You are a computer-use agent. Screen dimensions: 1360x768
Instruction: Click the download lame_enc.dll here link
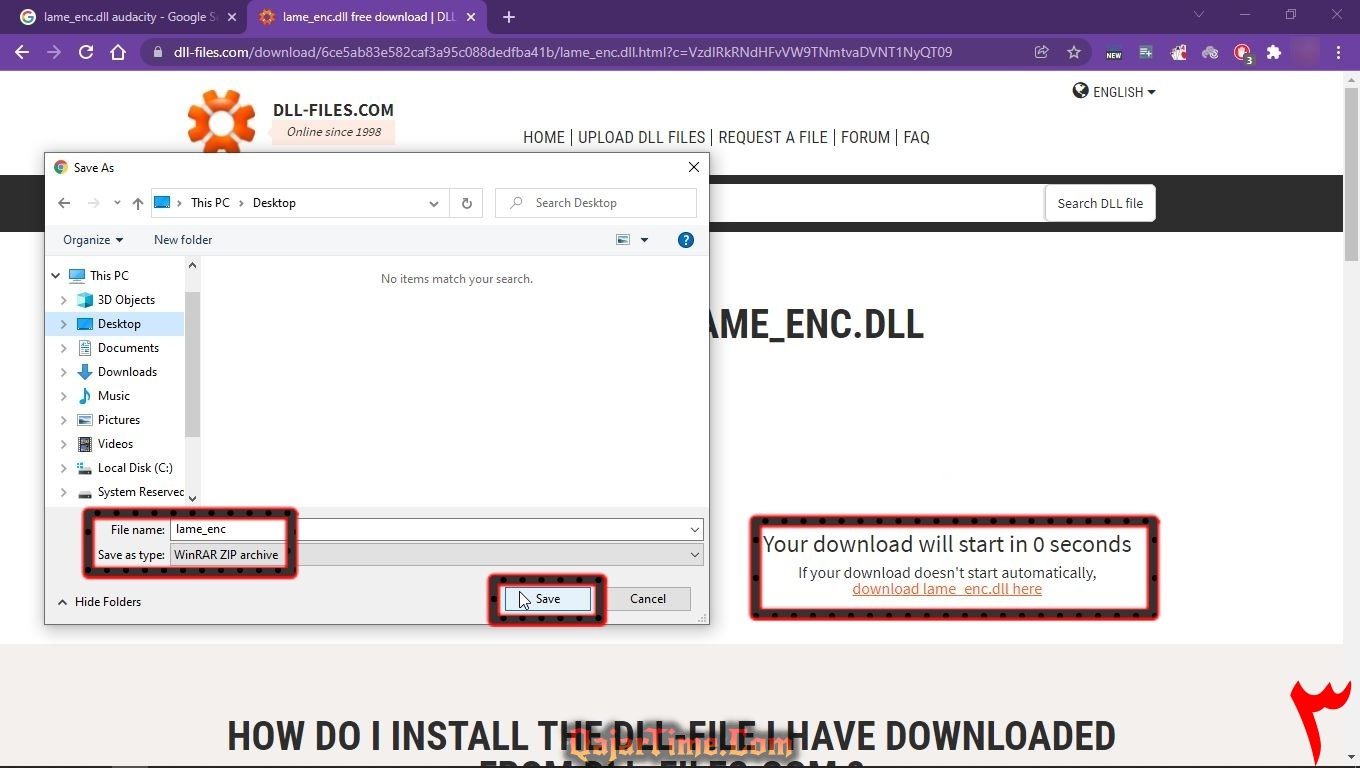click(946, 589)
